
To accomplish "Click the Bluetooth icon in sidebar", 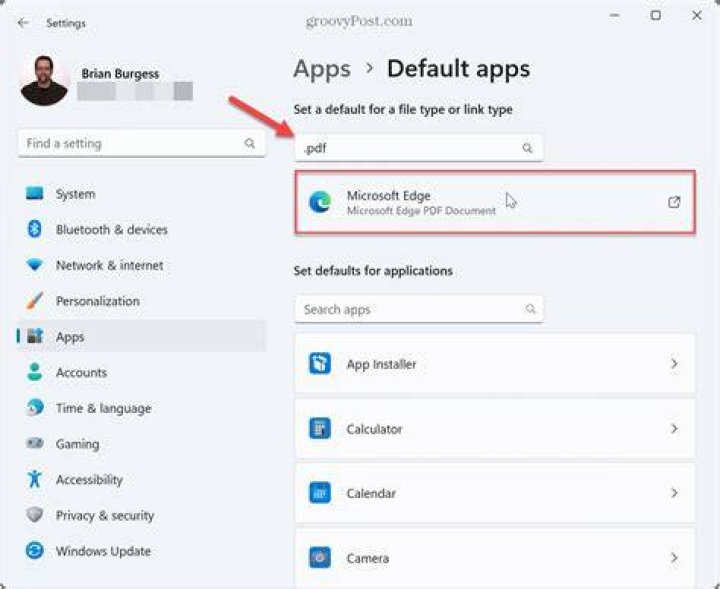I will click(34, 229).
